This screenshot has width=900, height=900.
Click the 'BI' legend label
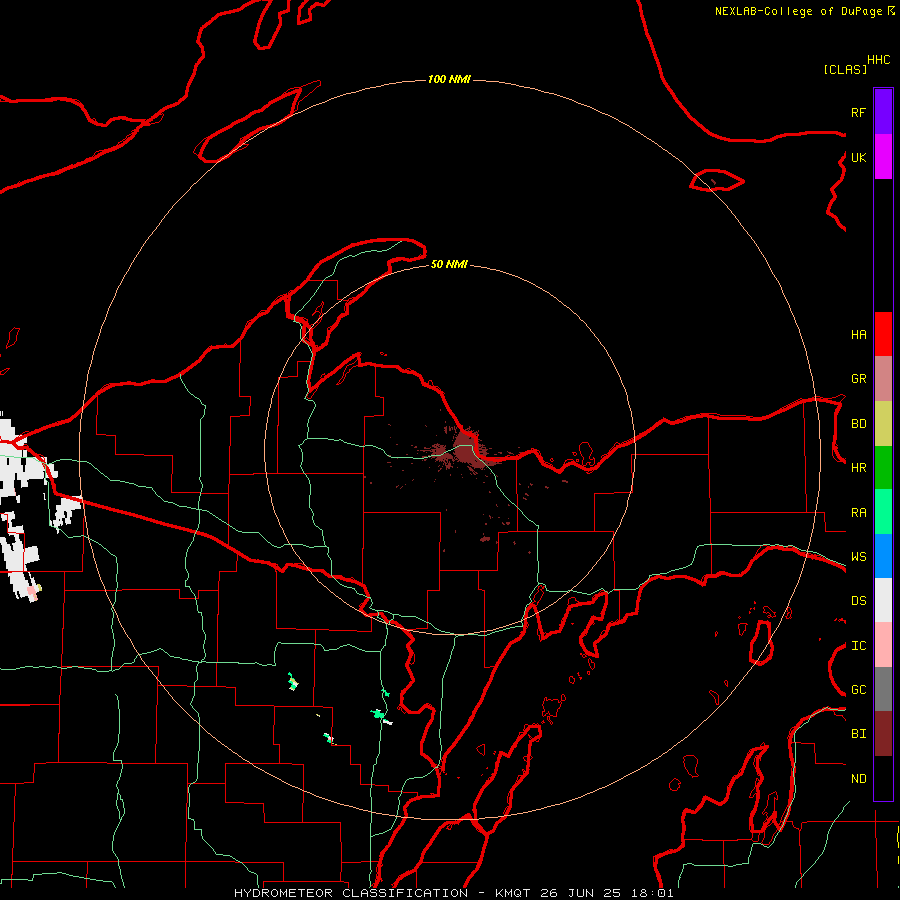858,734
